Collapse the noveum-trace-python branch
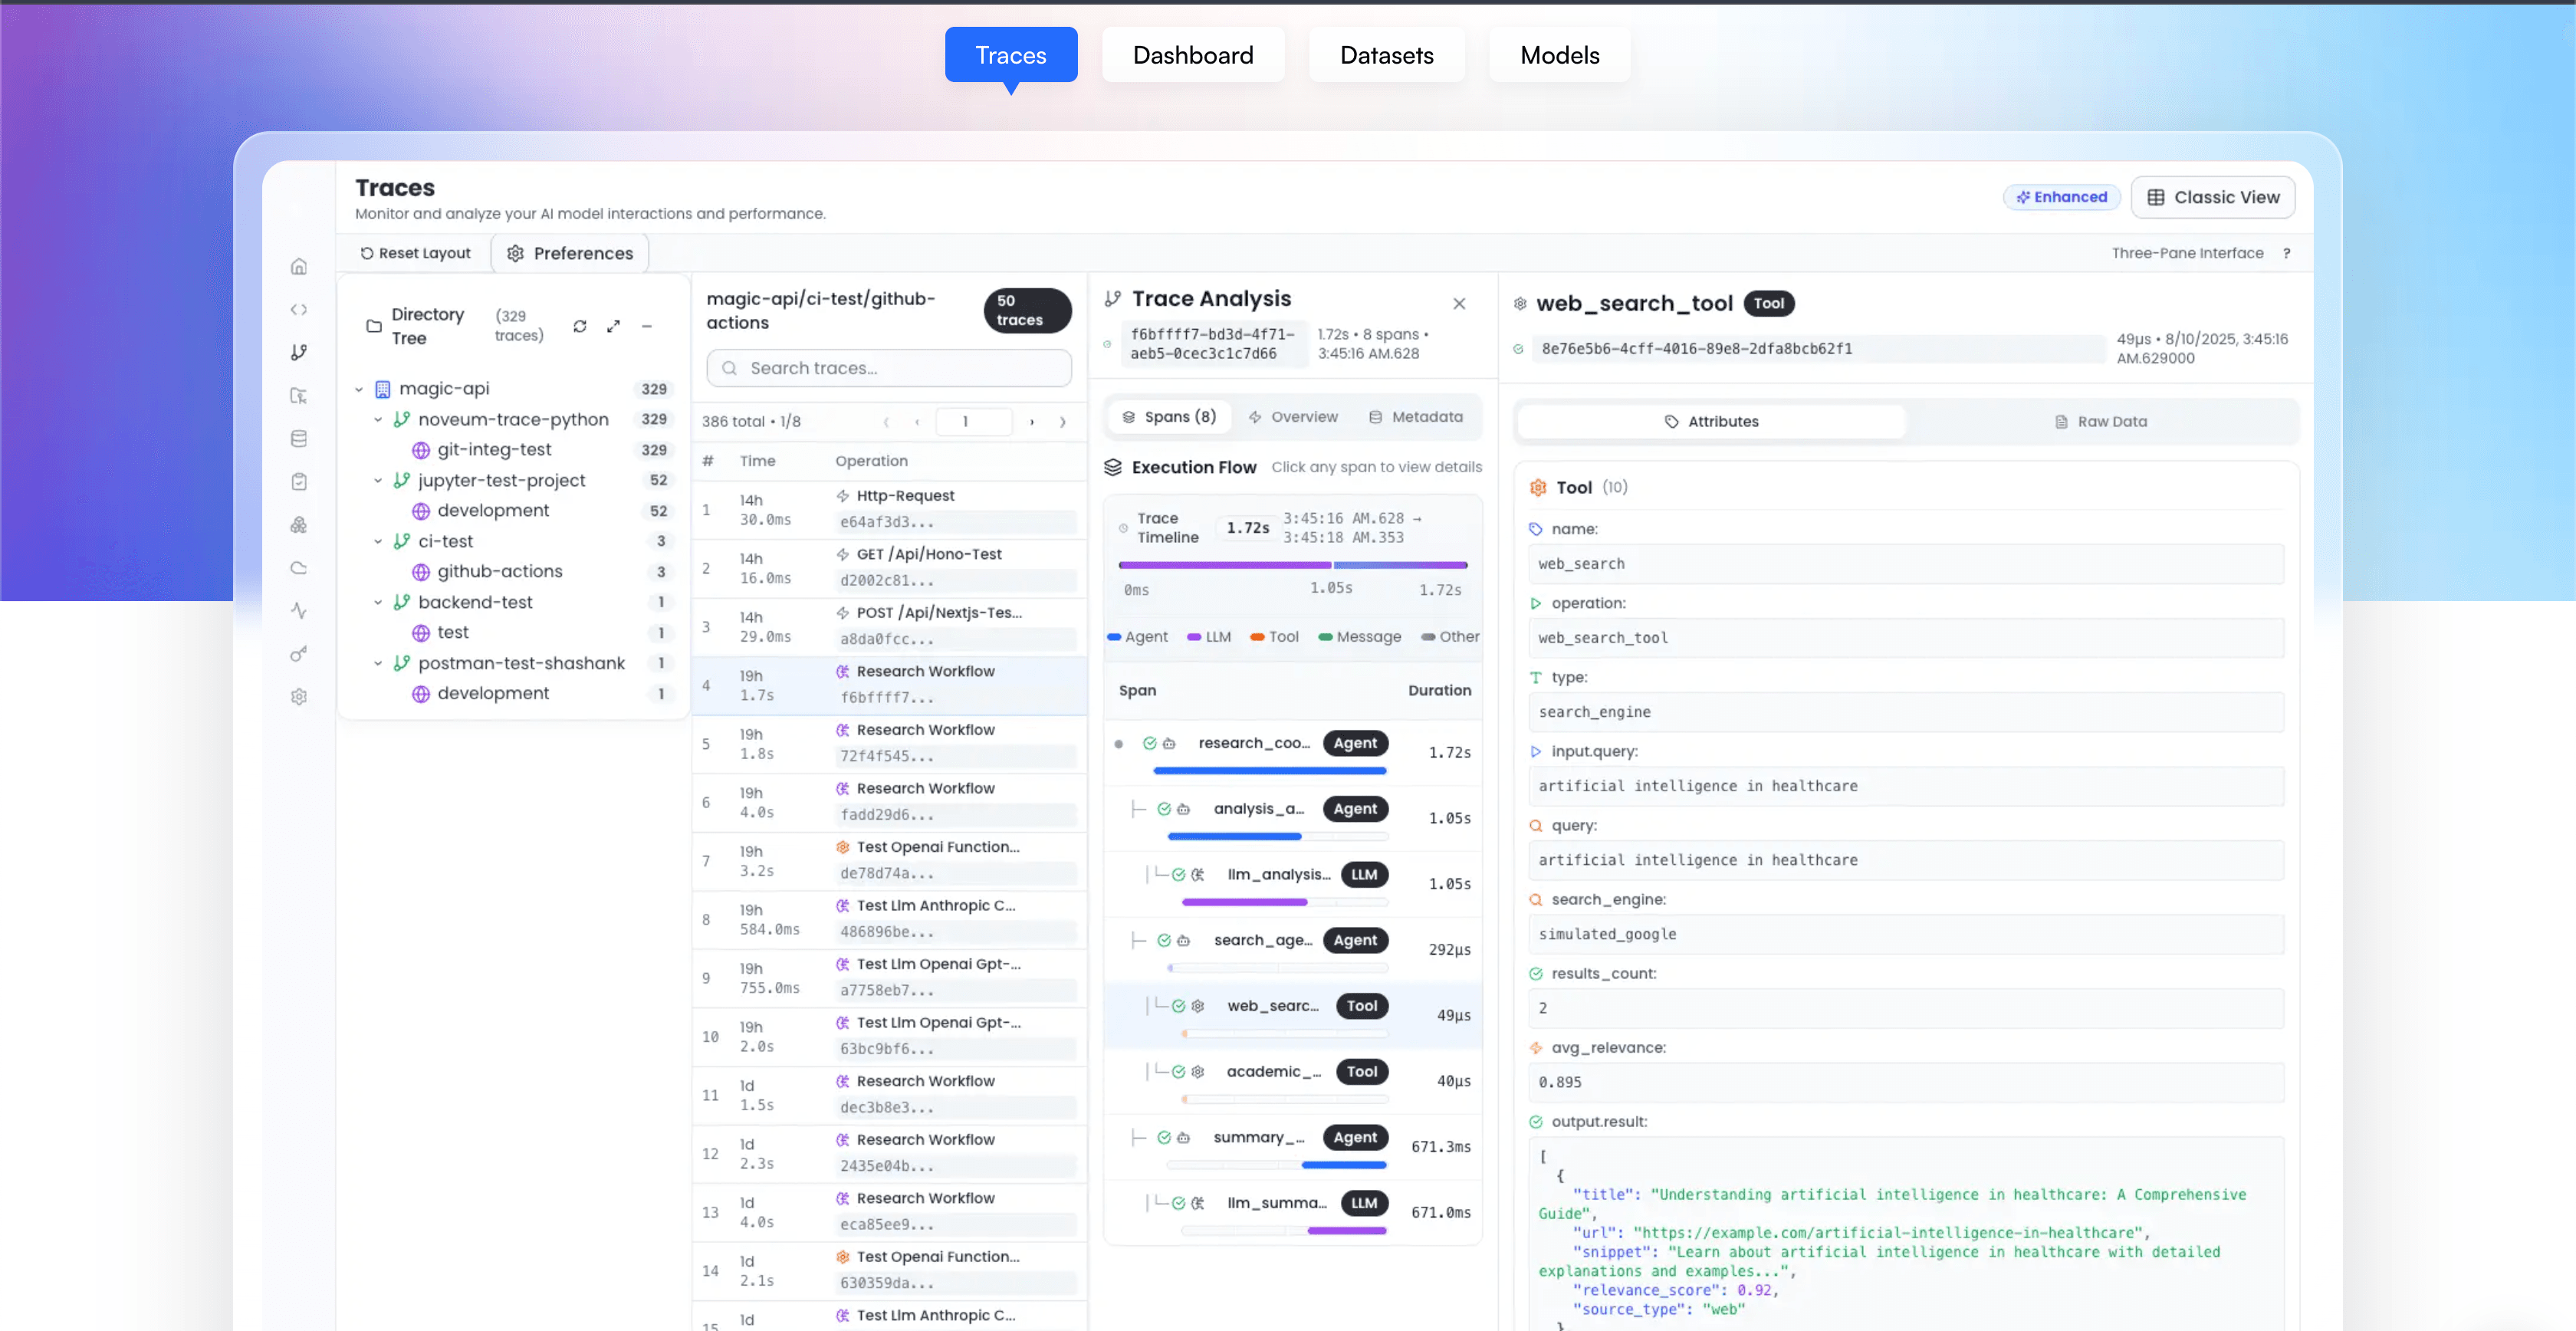Screen dimensions: 2576x1331 [x=378, y=419]
